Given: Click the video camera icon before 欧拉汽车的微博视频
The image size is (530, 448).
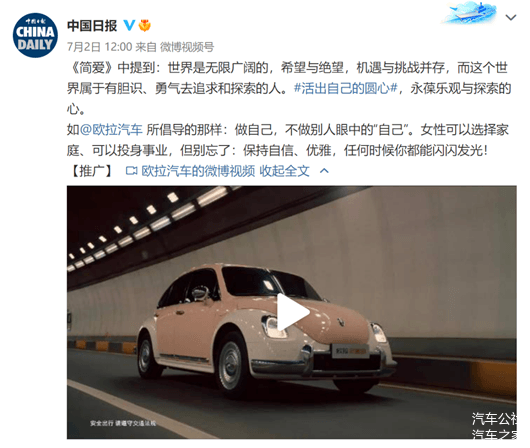Looking at the screenshot, I should tap(131, 171).
